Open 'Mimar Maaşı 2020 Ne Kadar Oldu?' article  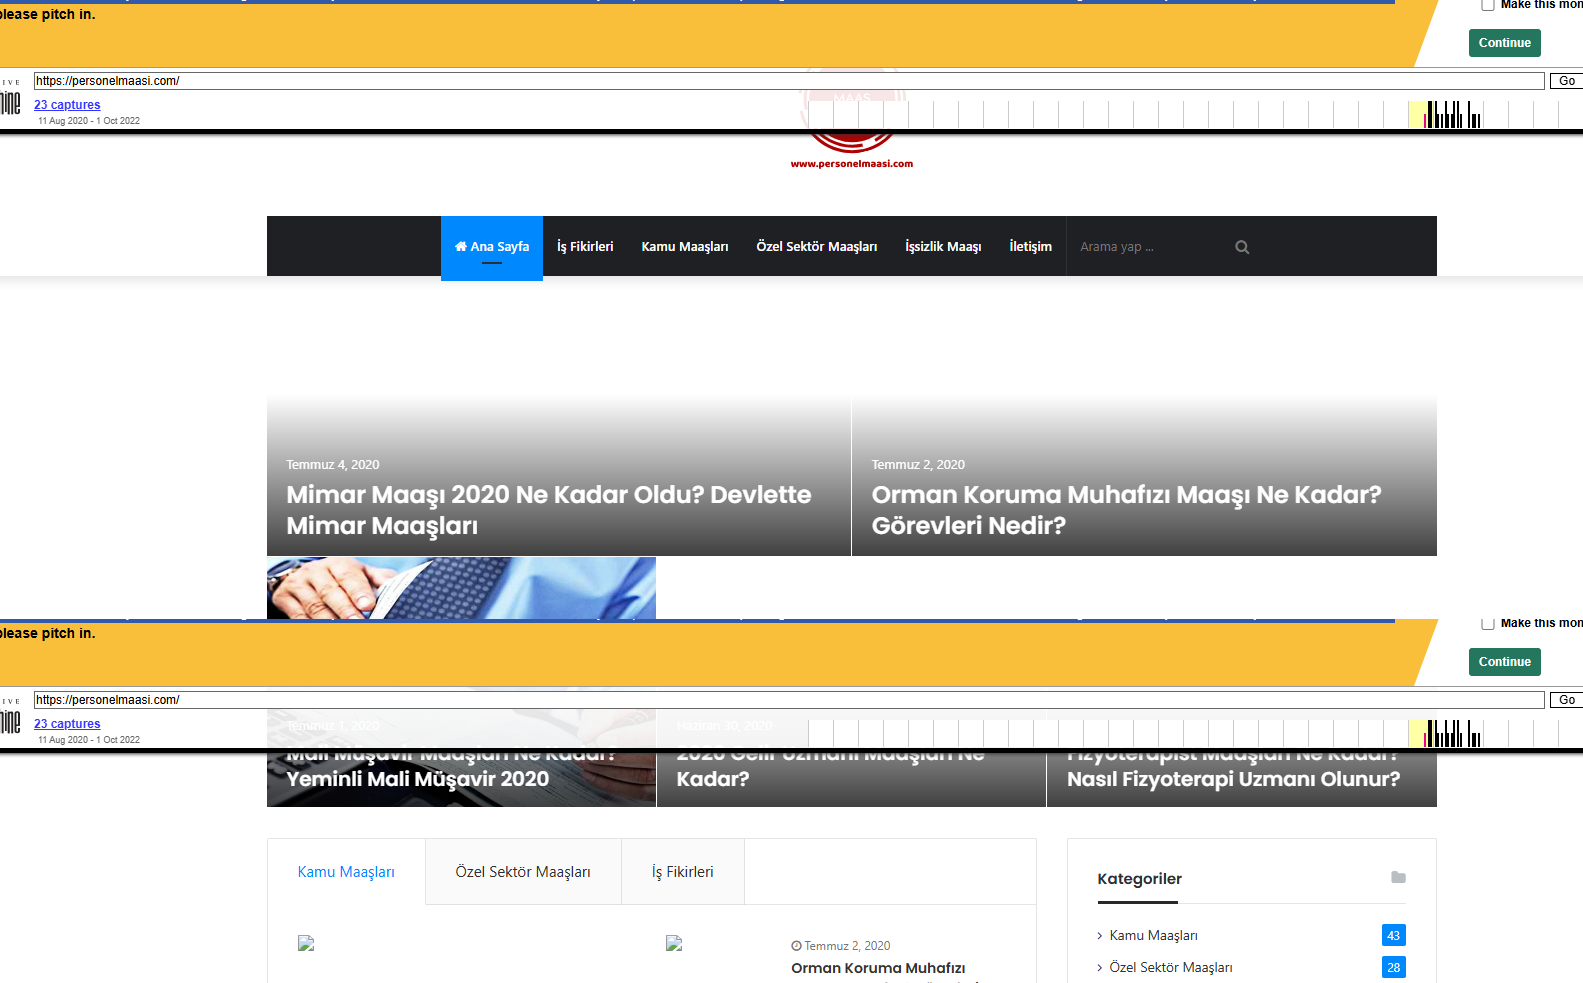pyautogui.click(x=549, y=510)
